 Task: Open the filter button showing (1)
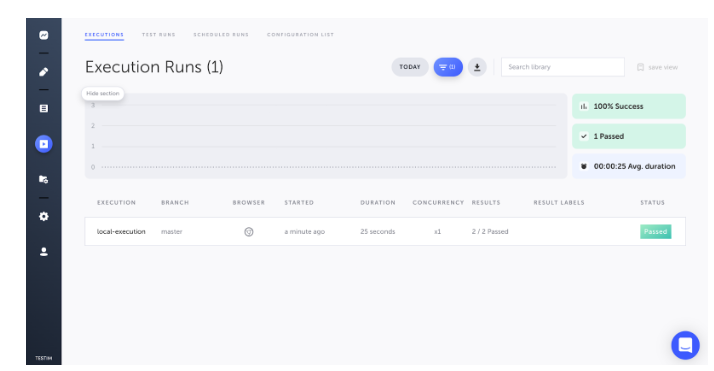tap(448, 67)
